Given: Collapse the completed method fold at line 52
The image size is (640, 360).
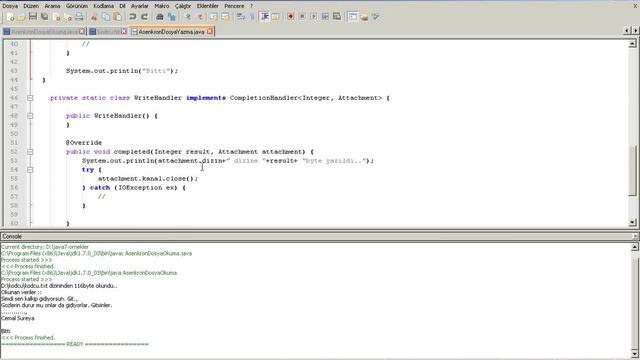Looking at the screenshot, I should [x=30, y=152].
